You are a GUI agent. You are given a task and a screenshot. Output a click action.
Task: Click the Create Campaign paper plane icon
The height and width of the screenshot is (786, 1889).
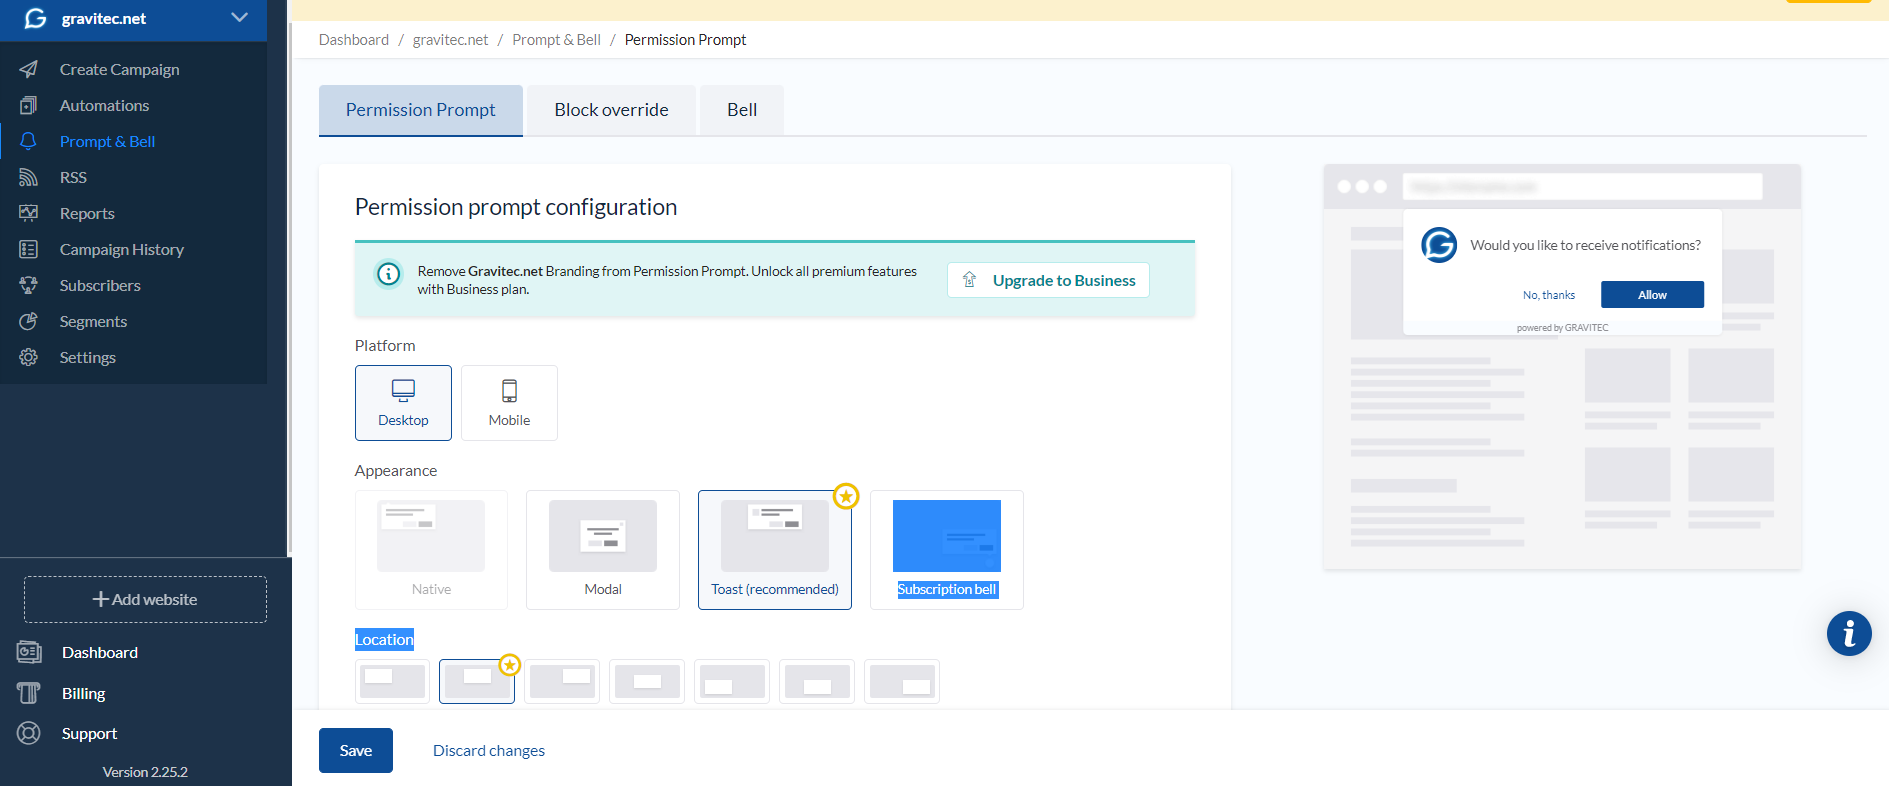[29, 69]
